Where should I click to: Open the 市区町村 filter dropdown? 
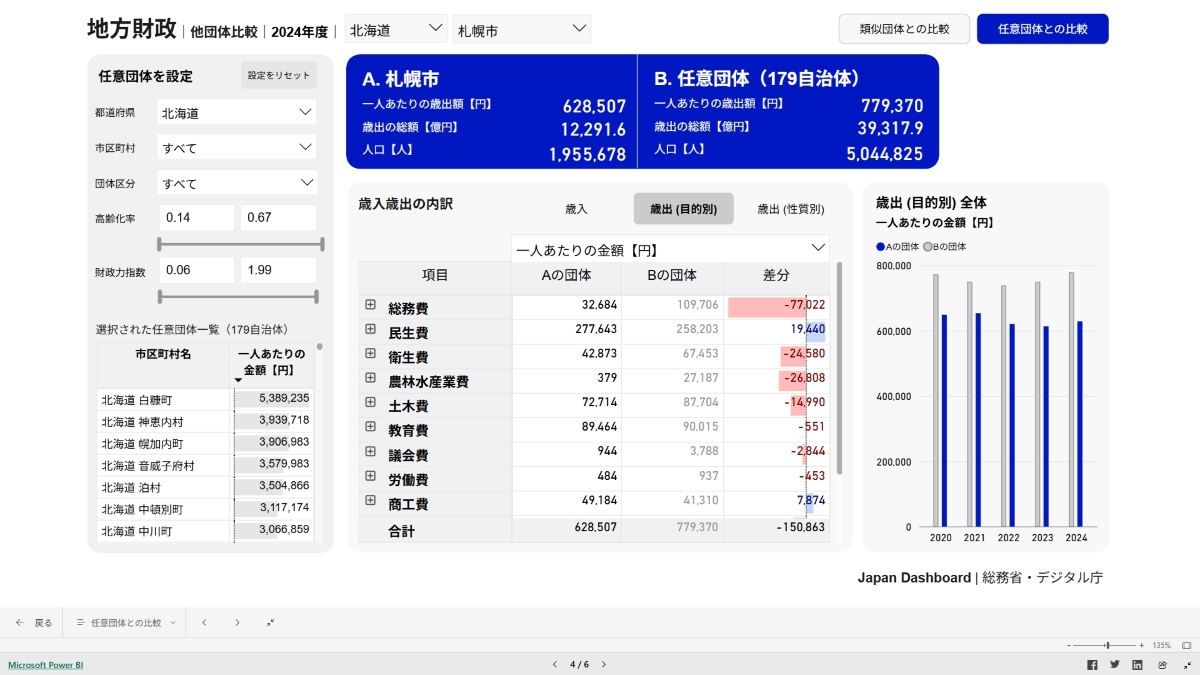[x=237, y=147]
